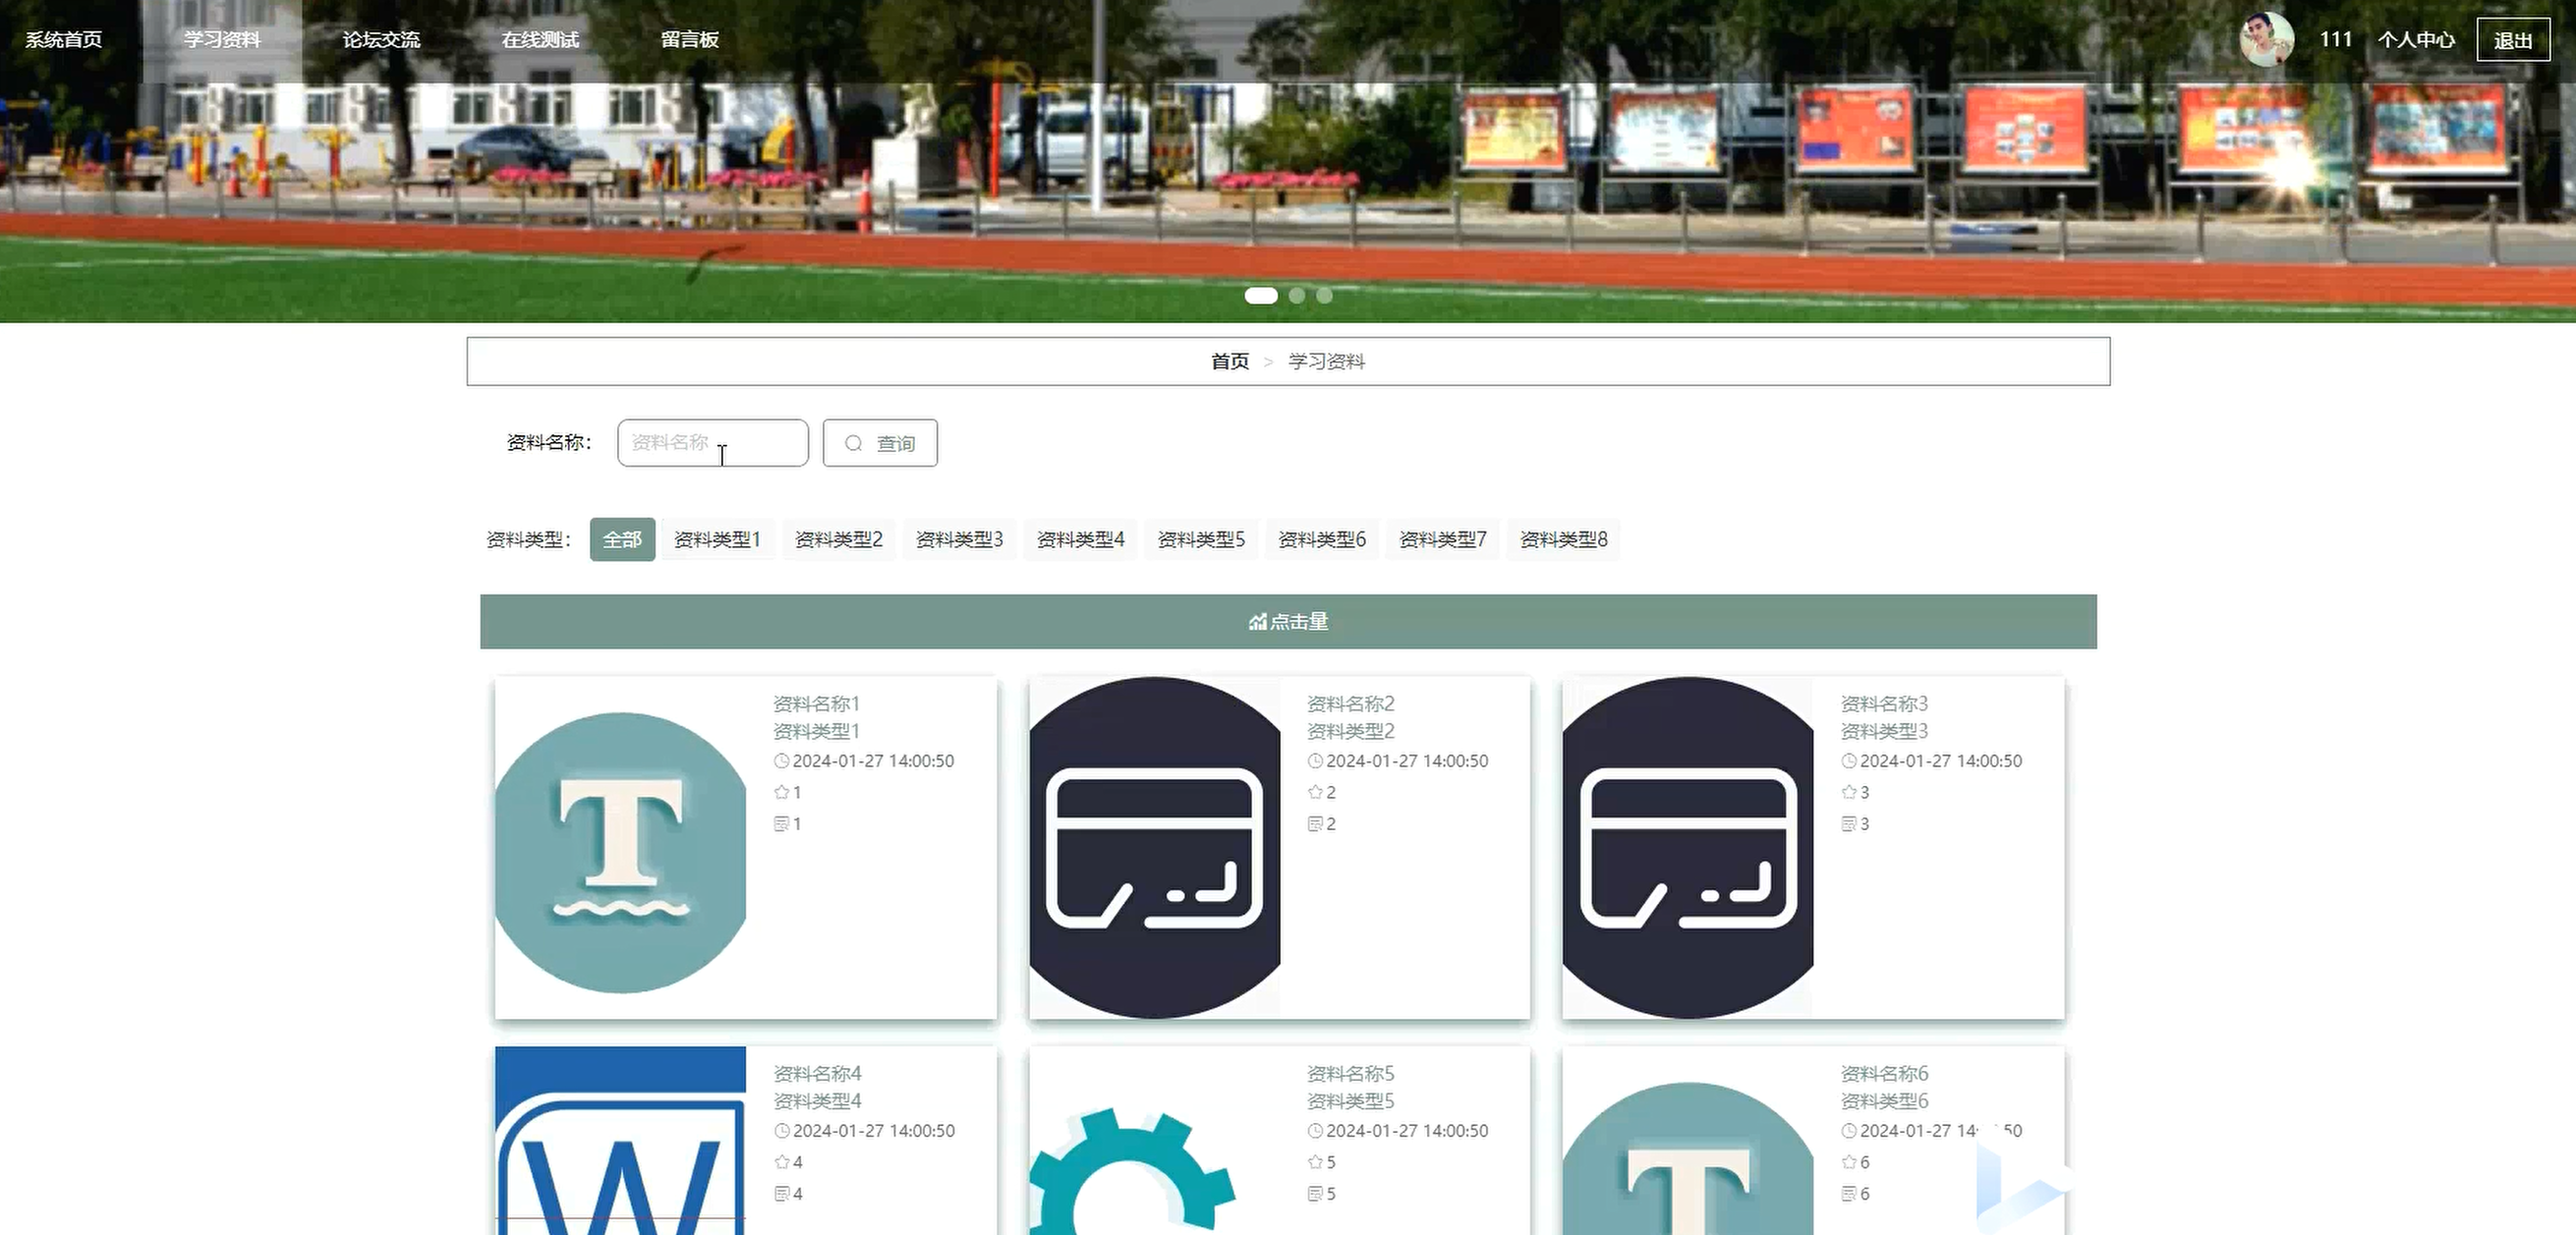
Task: Open the 资料名称5 gear thumbnail
Action: (1155, 1141)
